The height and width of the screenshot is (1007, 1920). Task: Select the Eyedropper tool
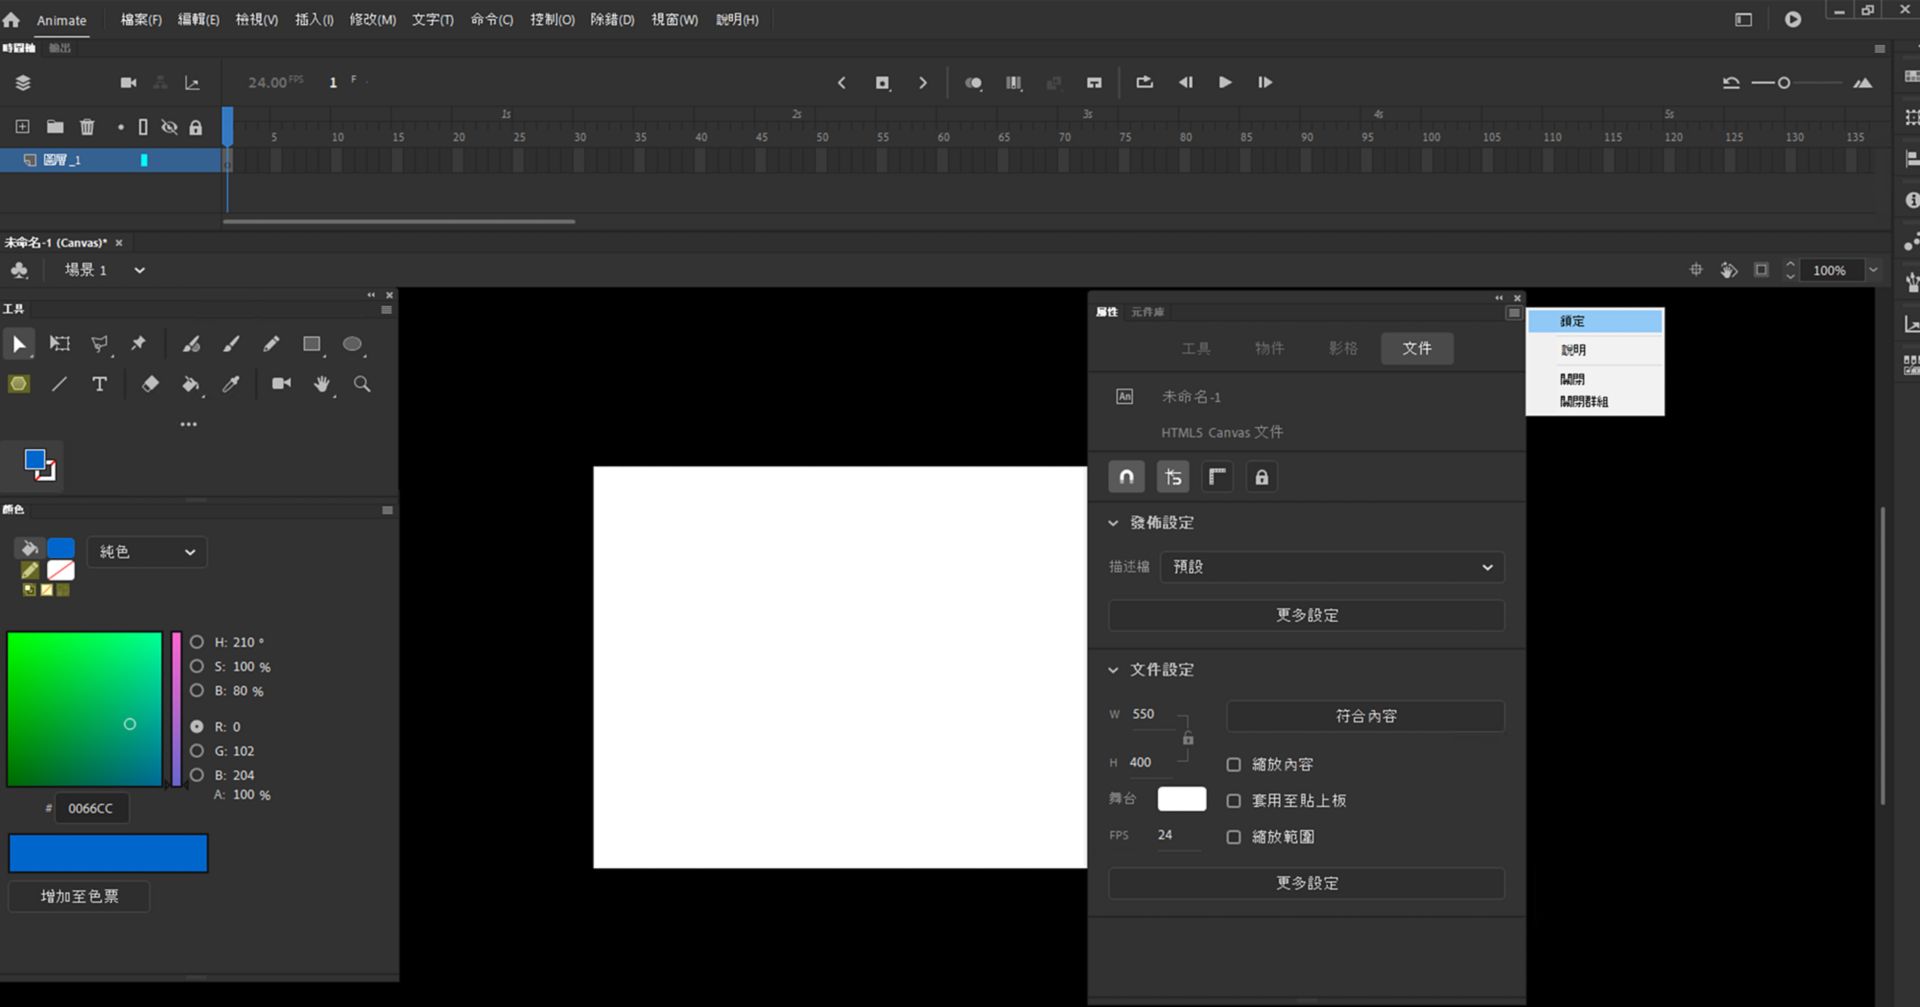click(x=231, y=384)
